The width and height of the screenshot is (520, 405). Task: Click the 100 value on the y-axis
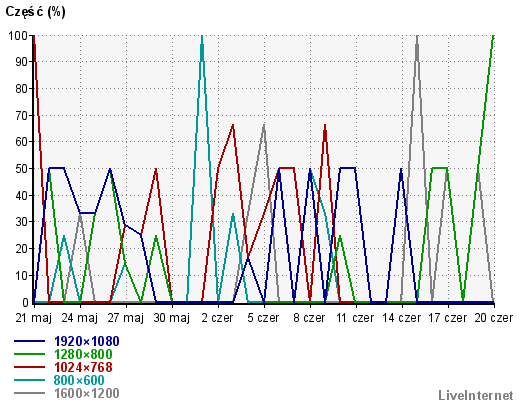coord(18,35)
